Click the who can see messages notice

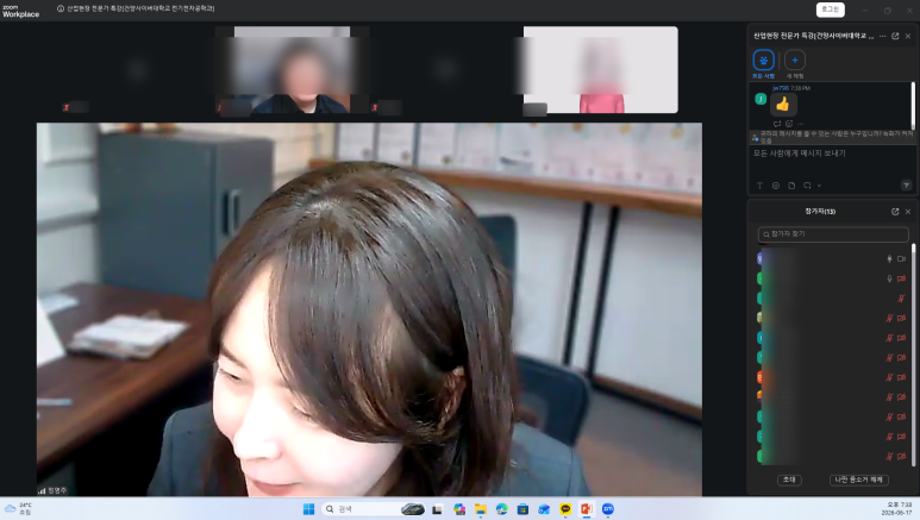pyautogui.click(x=832, y=137)
